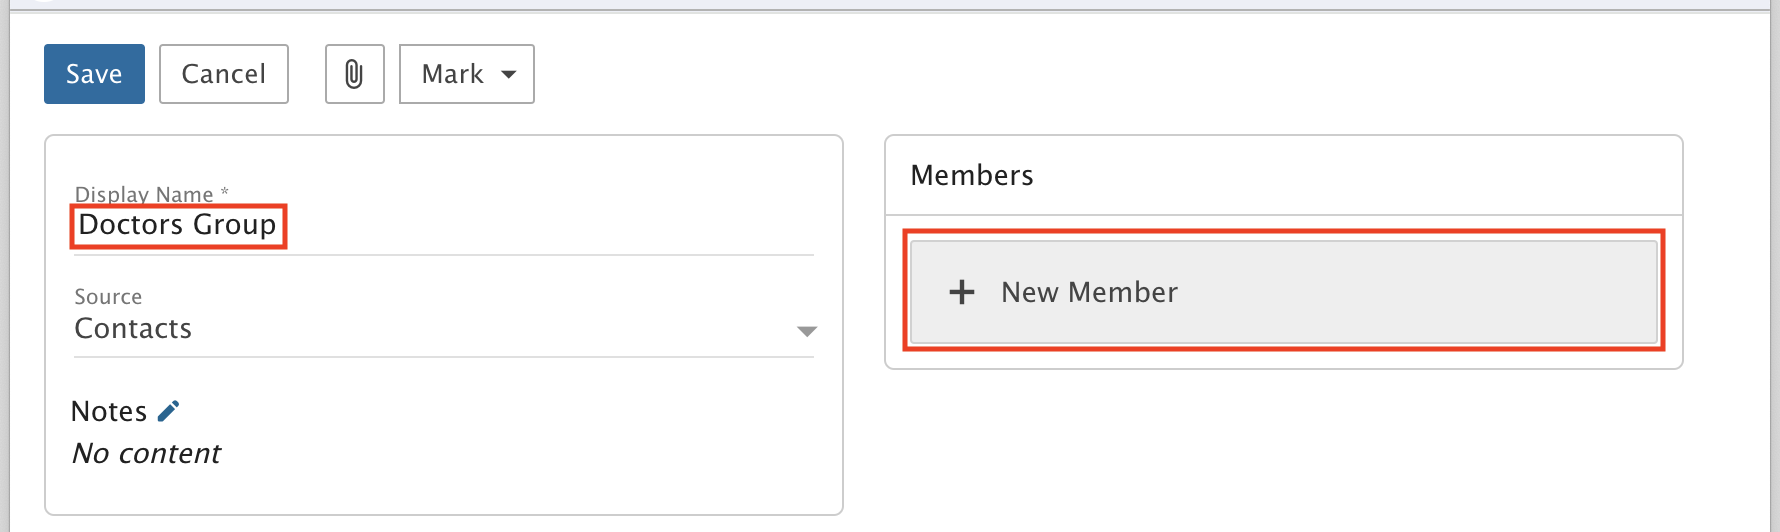The width and height of the screenshot is (1780, 532).
Task: Click the paperclip attachment icon
Action: (354, 74)
